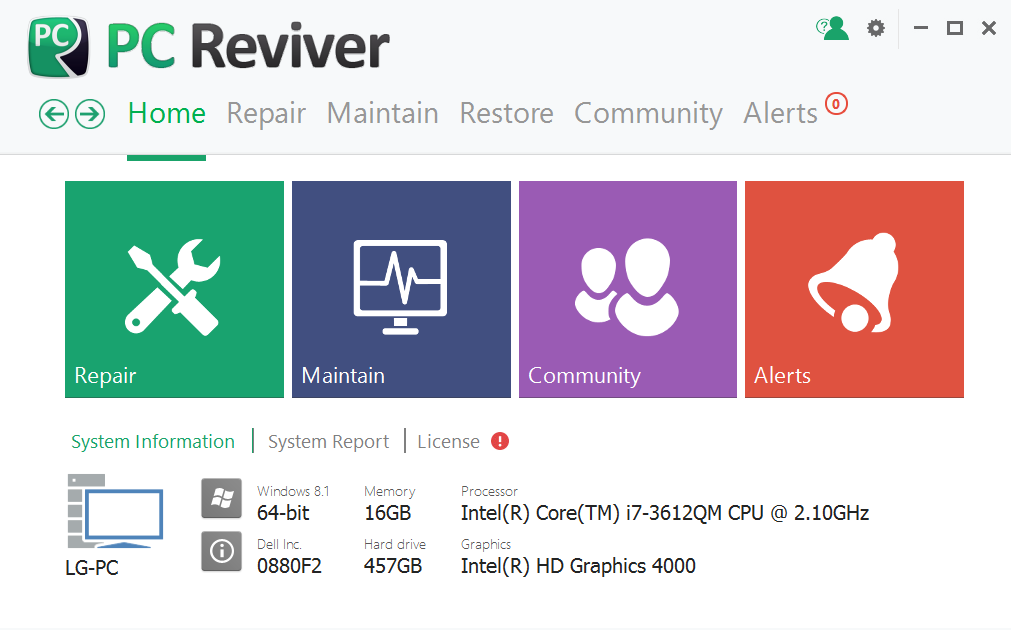1011x630 pixels.
Task: Open the Maintain tile with monitor icon
Action: coord(401,290)
